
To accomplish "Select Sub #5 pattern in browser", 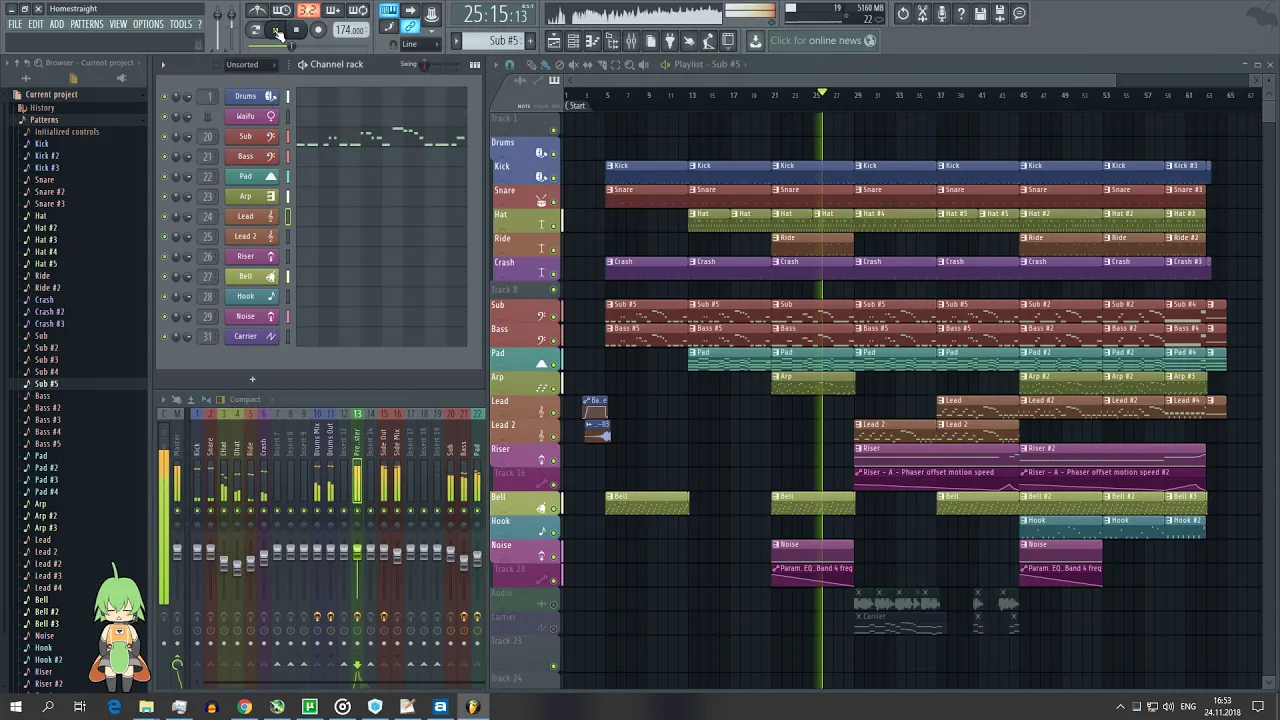I will 46,384.
